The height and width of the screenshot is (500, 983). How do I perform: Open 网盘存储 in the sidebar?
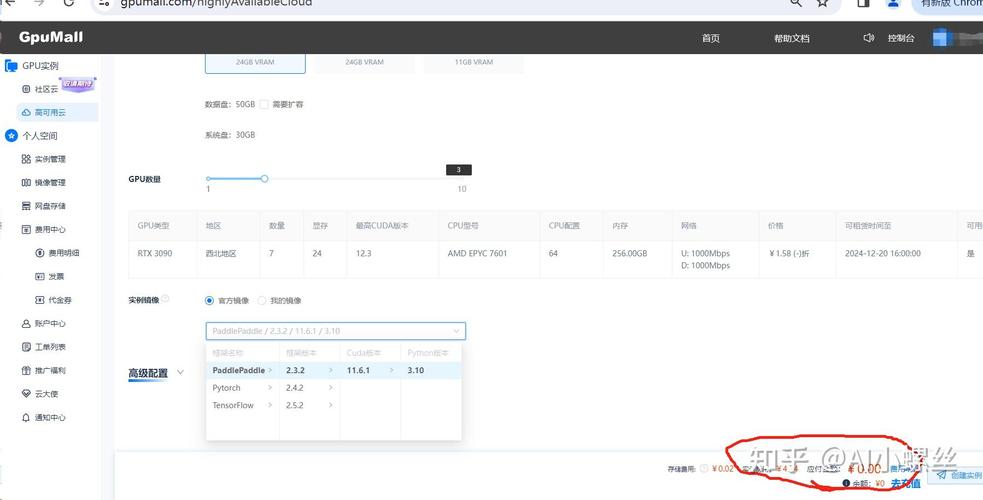coord(49,206)
